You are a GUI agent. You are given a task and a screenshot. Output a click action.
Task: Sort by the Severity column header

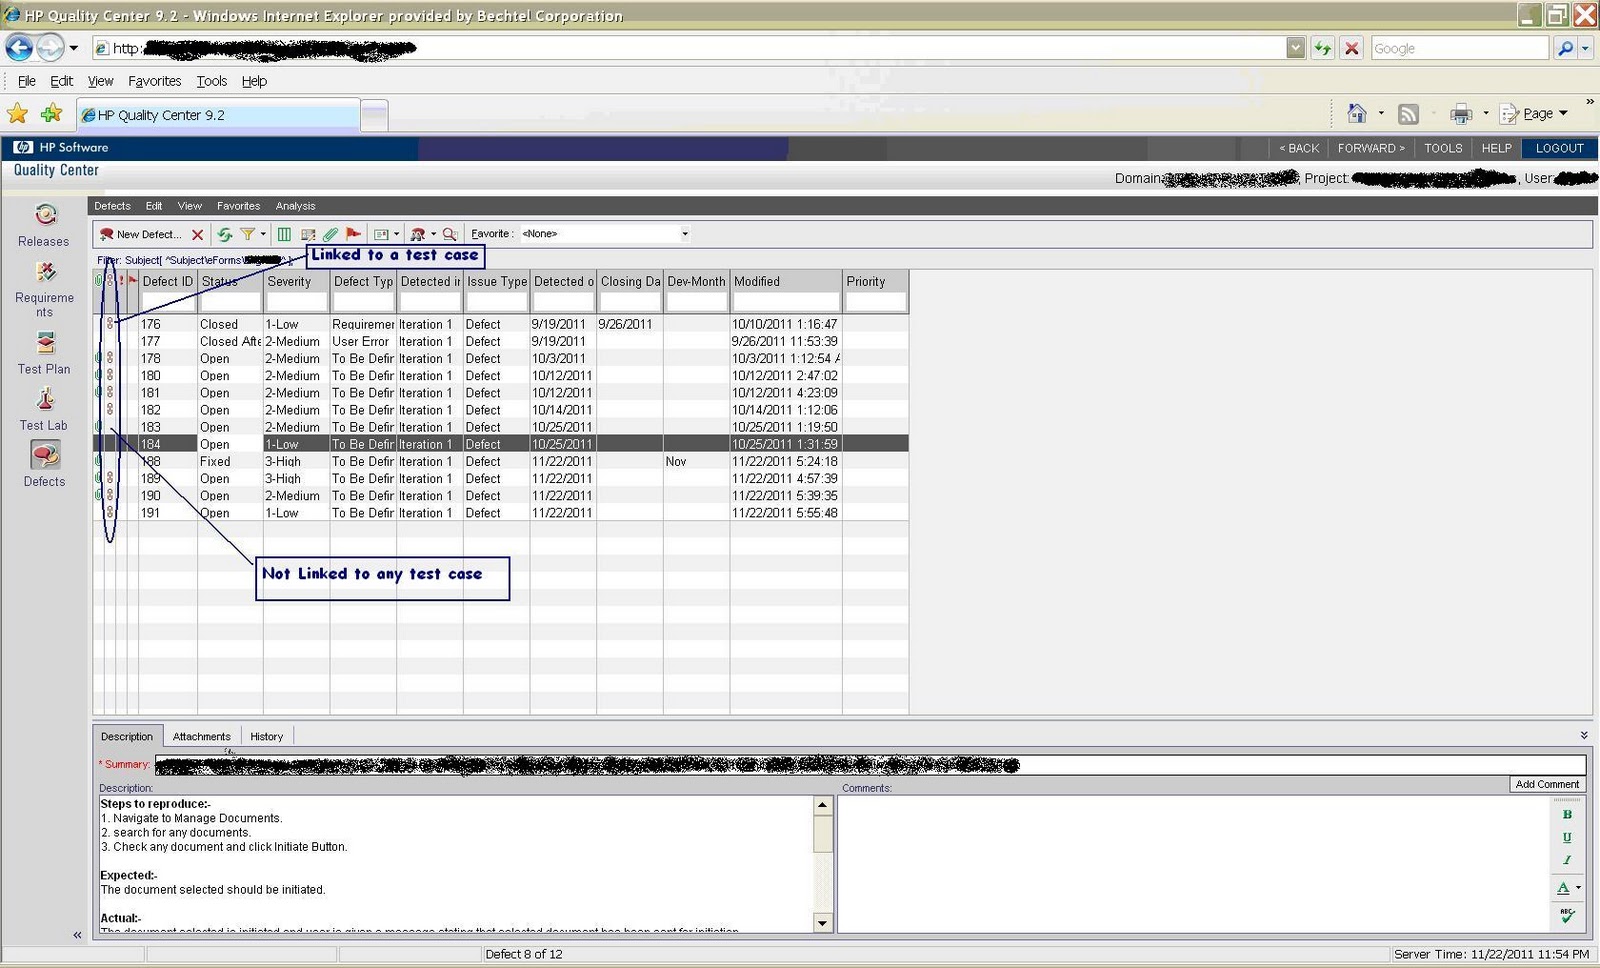296,281
